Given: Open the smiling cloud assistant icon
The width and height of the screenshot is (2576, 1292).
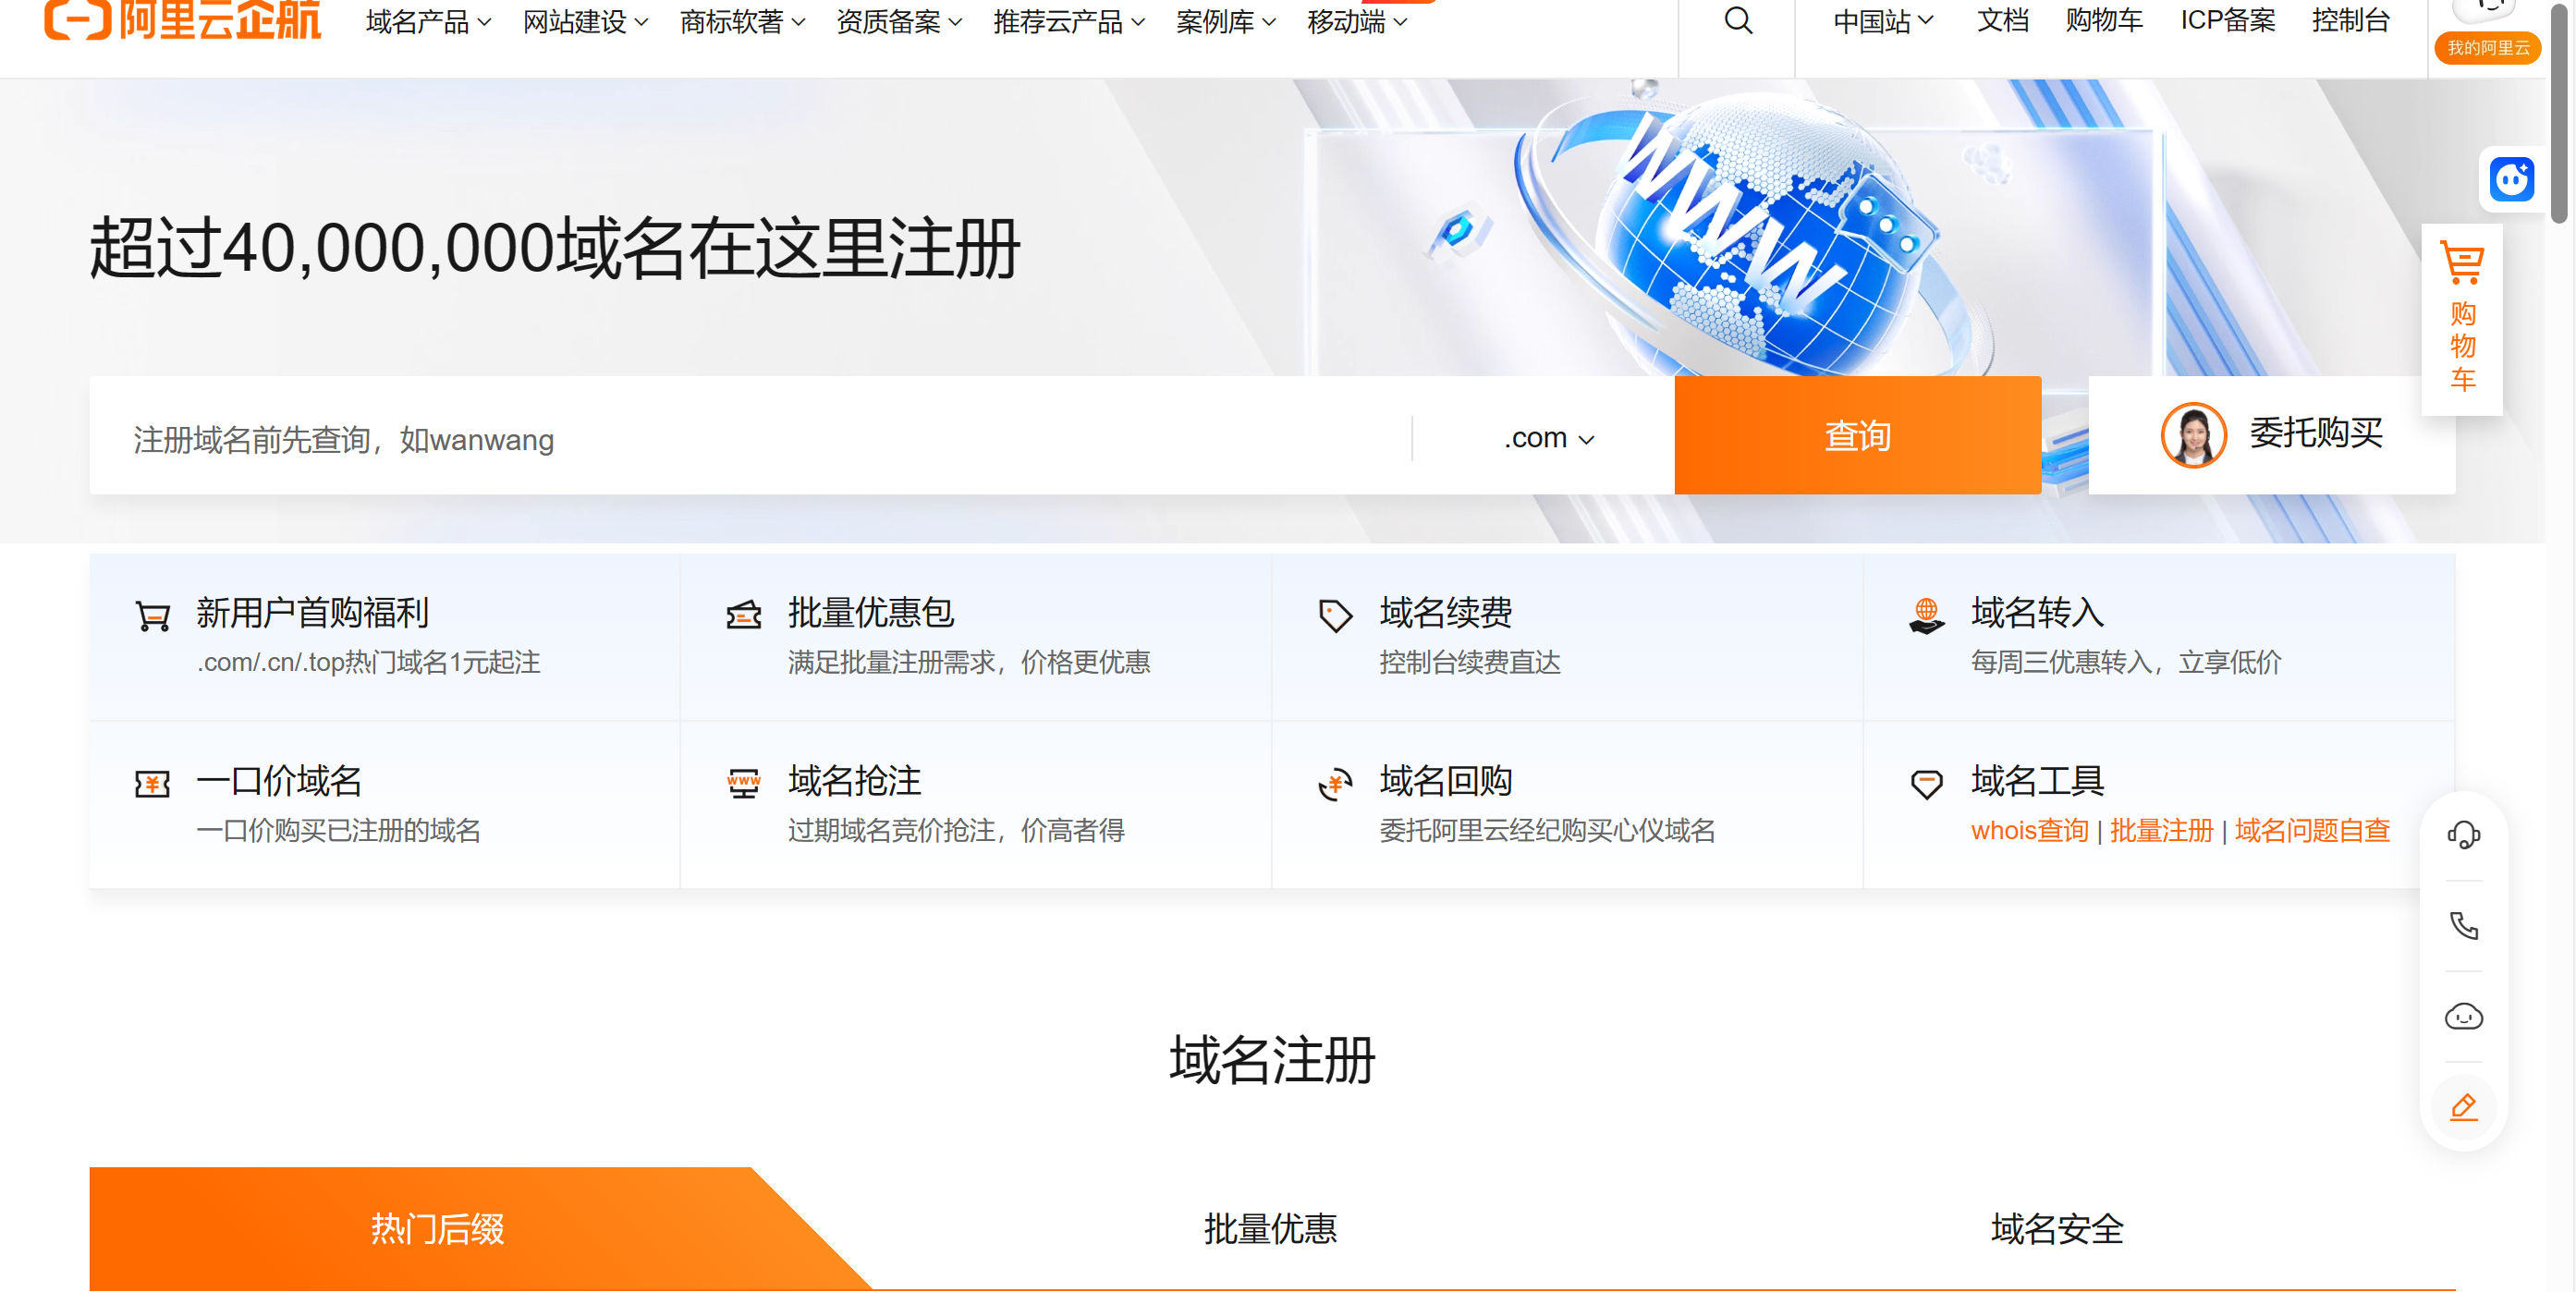Looking at the screenshot, I should [2464, 1017].
